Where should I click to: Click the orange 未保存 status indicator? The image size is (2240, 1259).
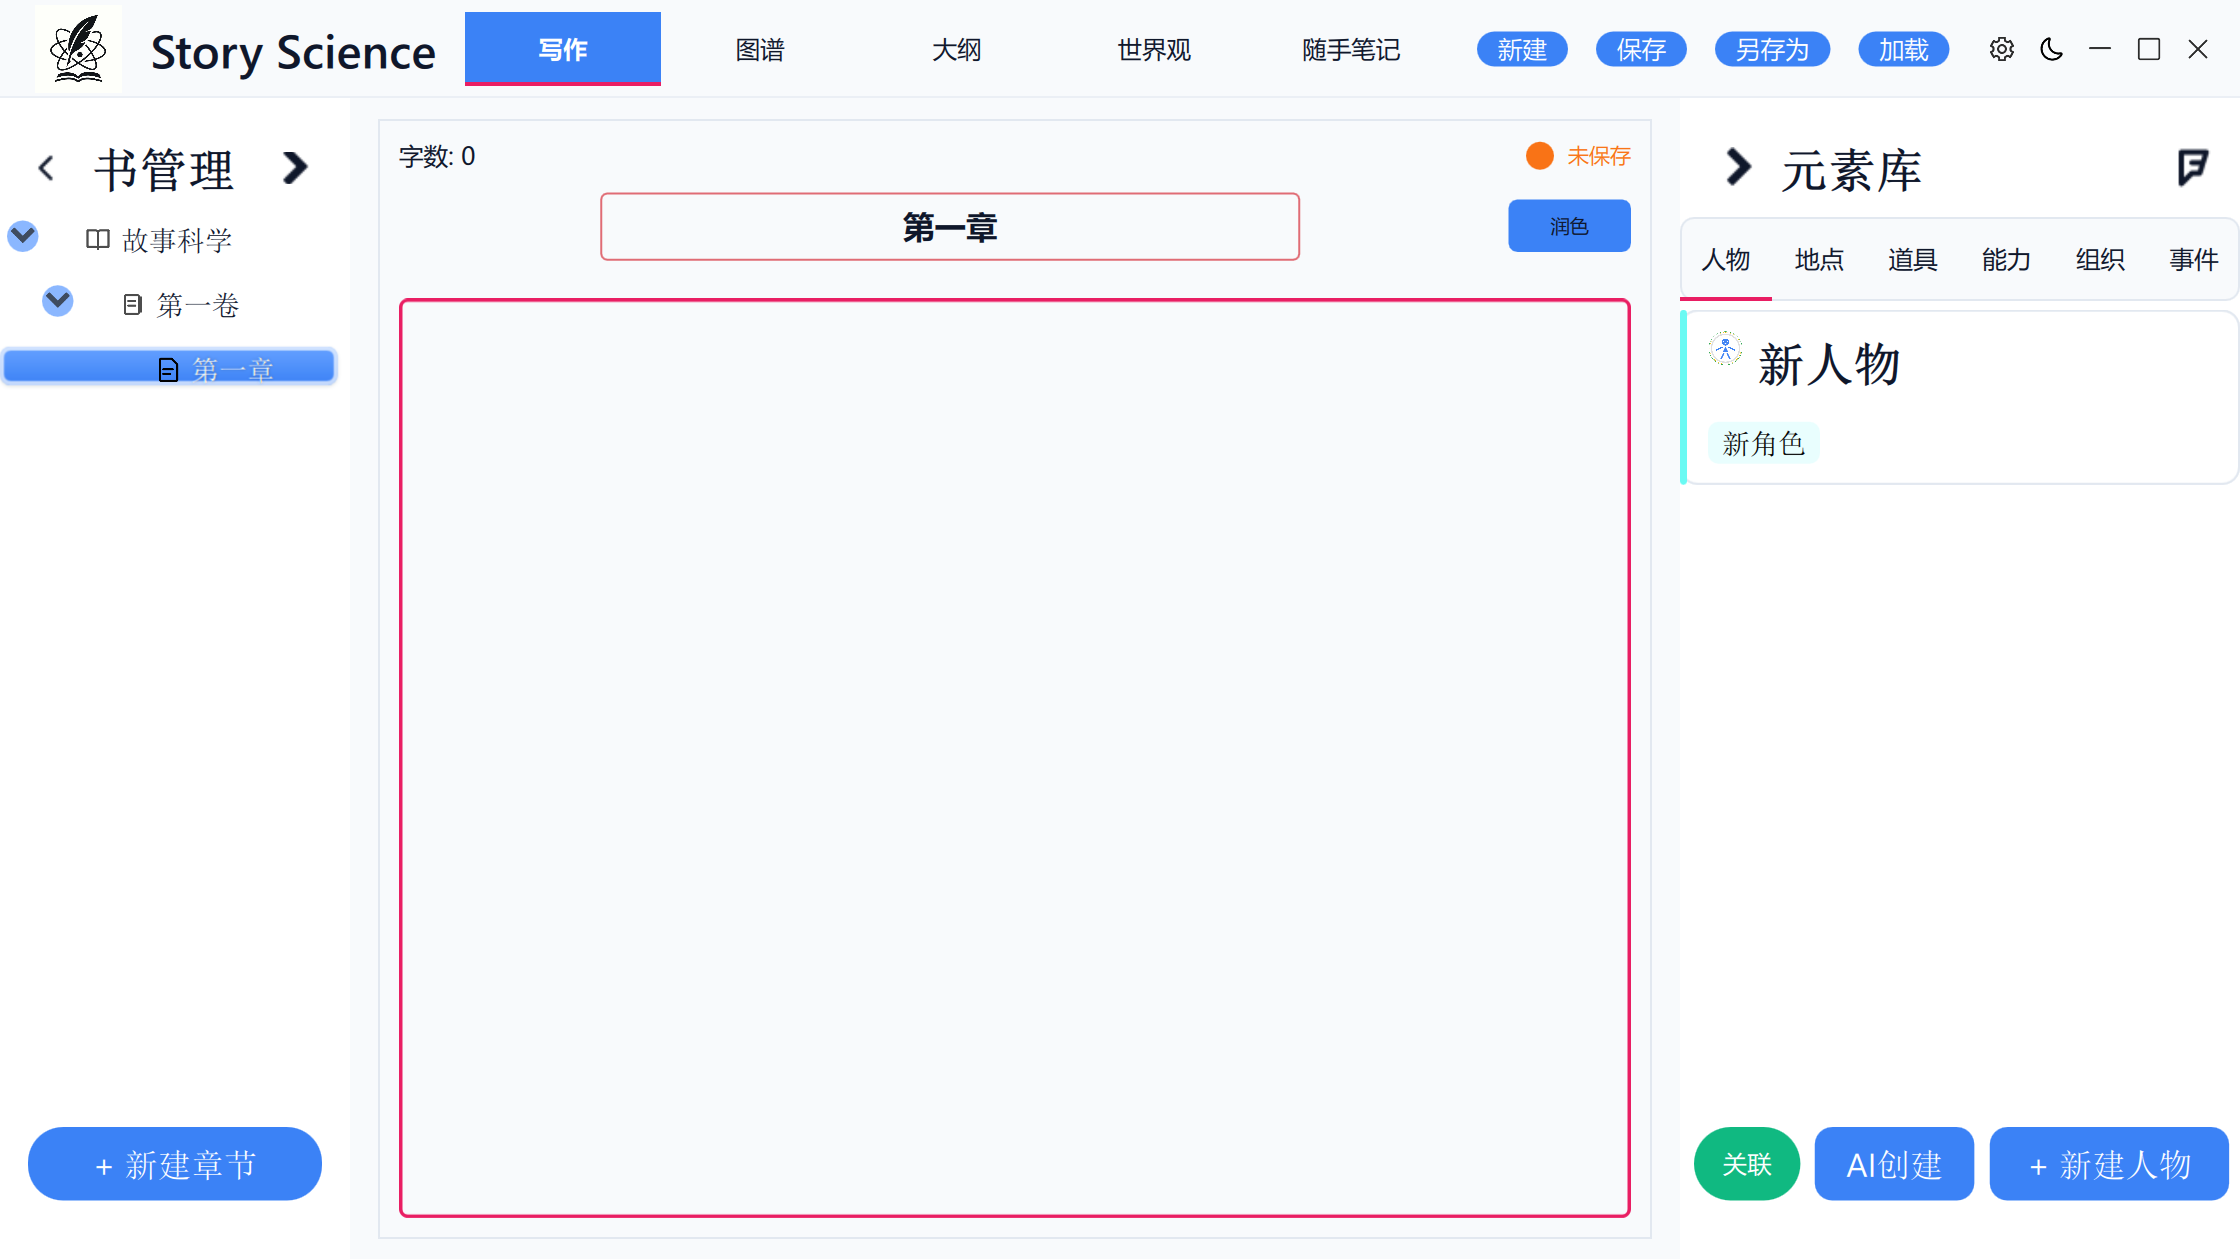1540,156
